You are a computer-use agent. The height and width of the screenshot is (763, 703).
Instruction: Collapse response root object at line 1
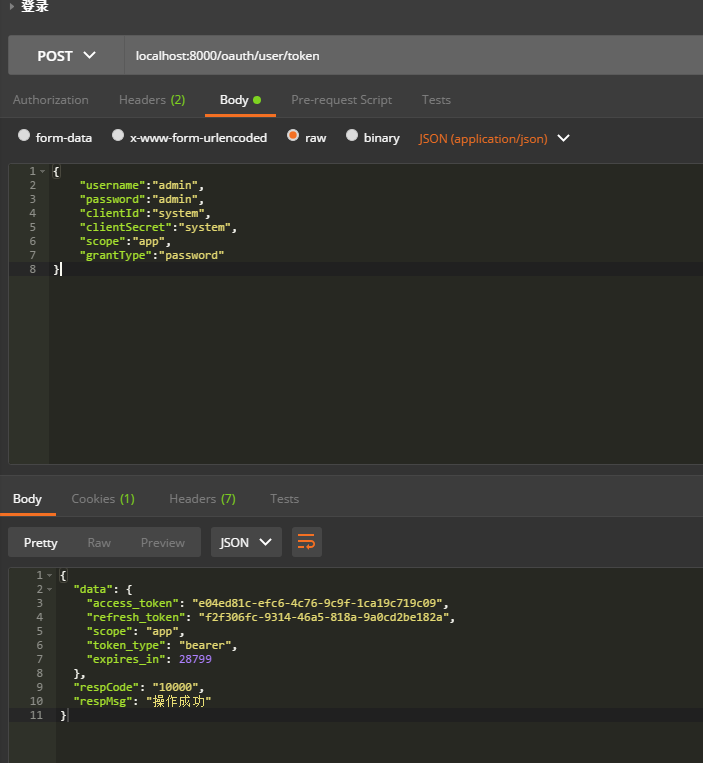(50, 575)
